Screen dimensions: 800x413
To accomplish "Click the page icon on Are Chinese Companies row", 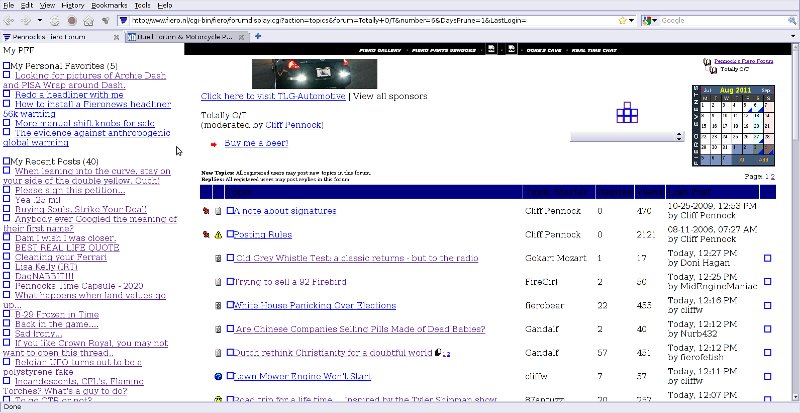I will click(218, 329).
